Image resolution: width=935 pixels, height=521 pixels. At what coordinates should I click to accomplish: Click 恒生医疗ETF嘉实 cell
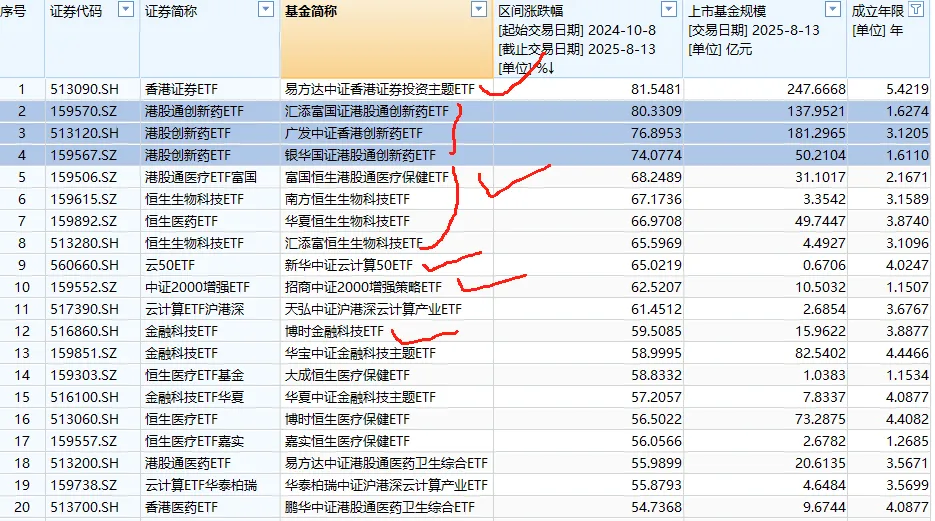[194, 442]
